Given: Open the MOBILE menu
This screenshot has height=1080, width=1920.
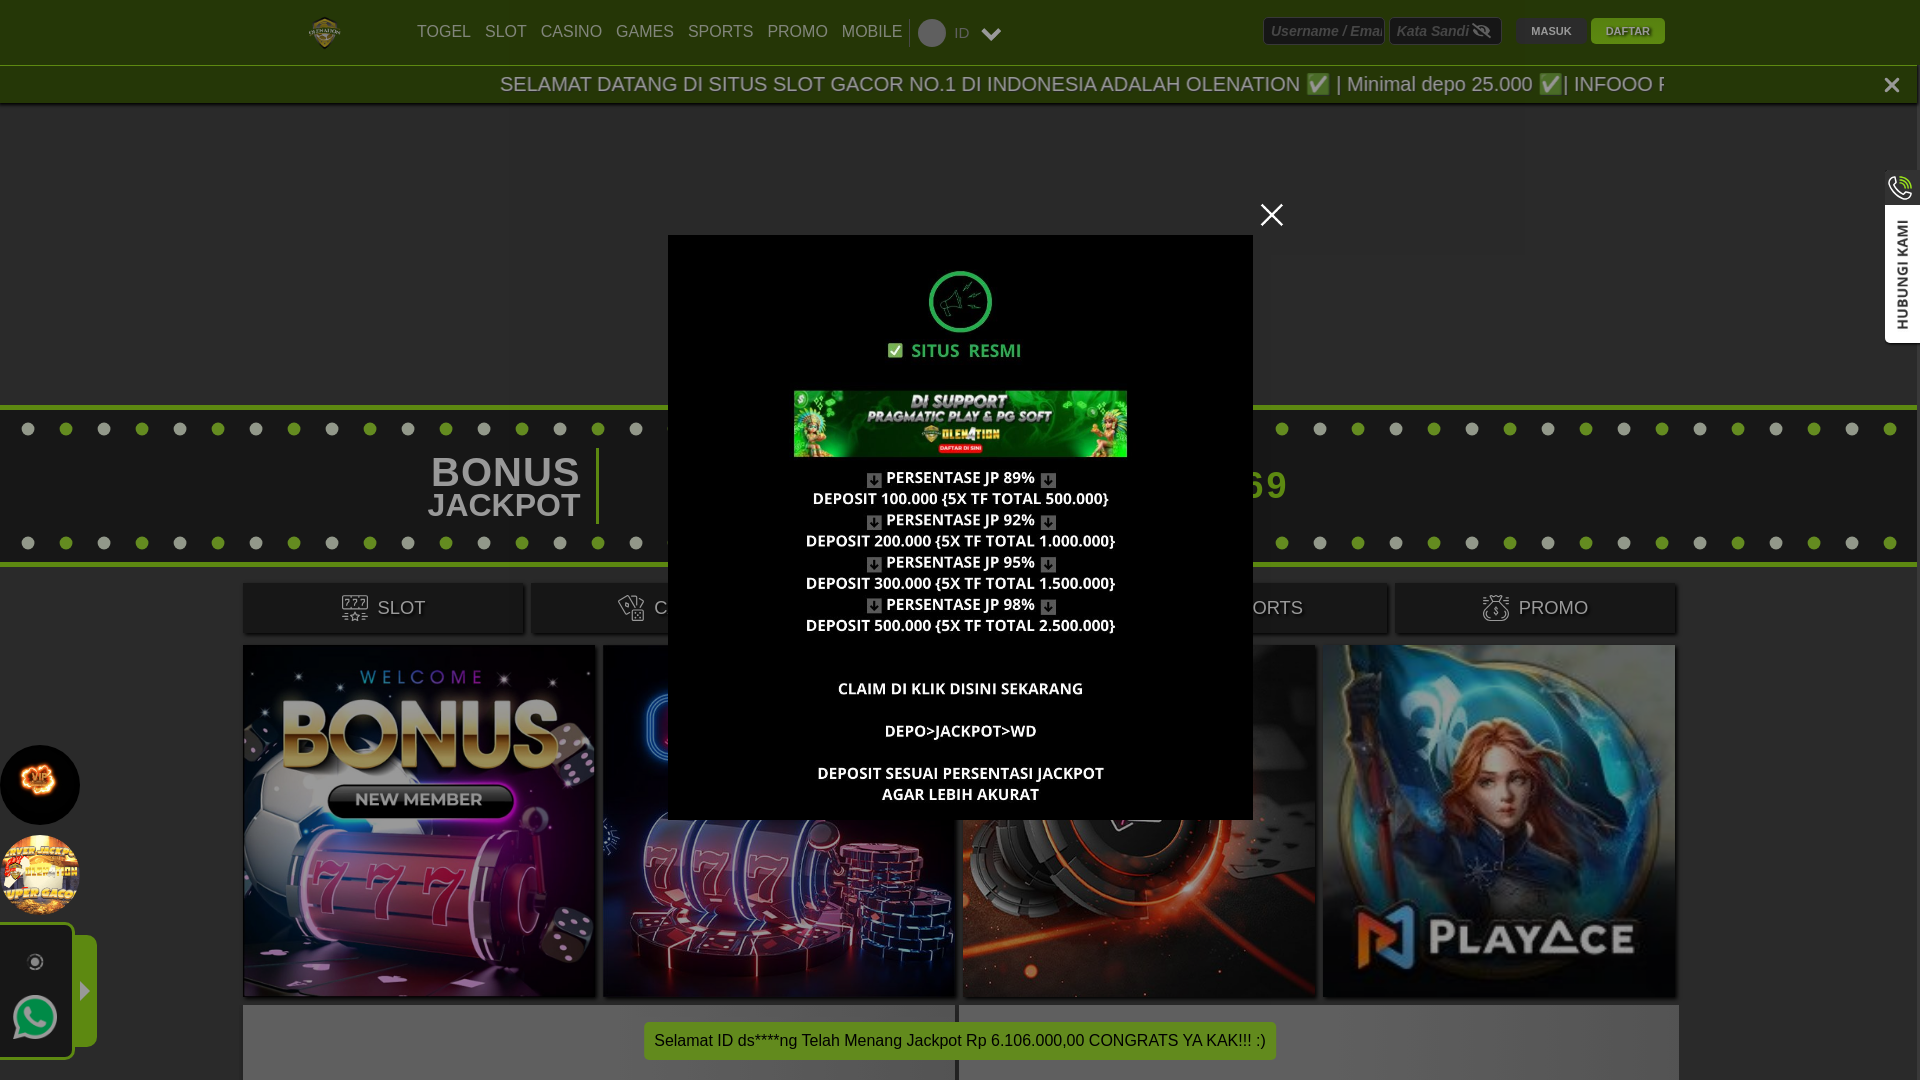Looking at the screenshot, I should pyautogui.click(x=871, y=32).
